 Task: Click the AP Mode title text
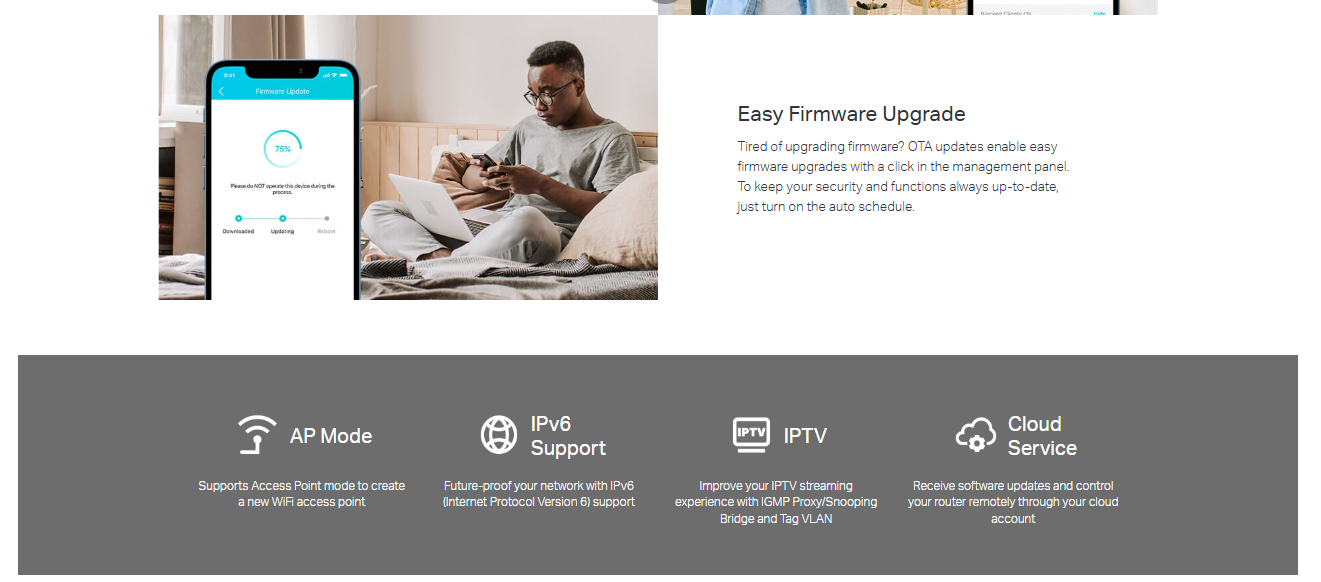tap(331, 436)
